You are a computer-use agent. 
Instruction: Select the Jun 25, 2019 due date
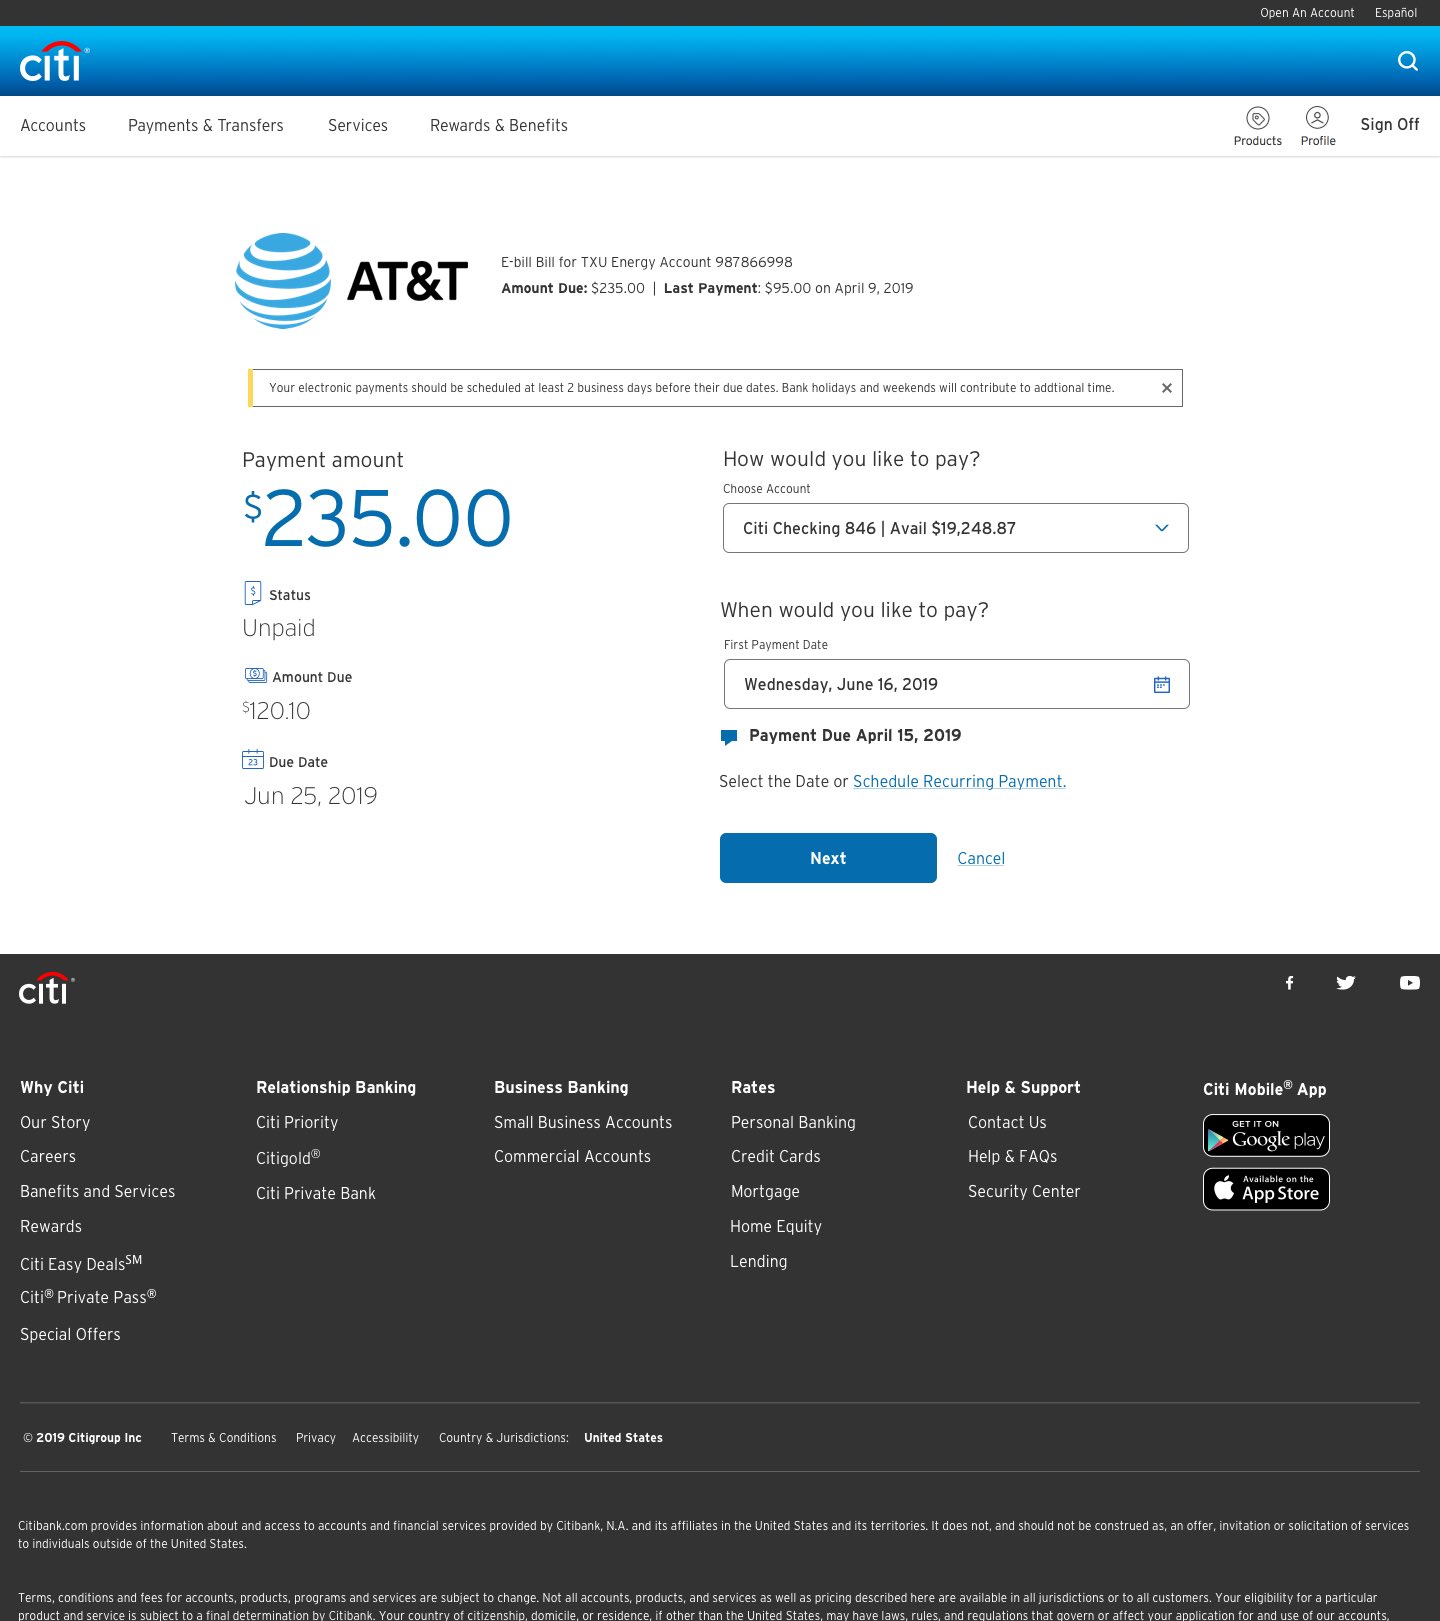(311, 796)
